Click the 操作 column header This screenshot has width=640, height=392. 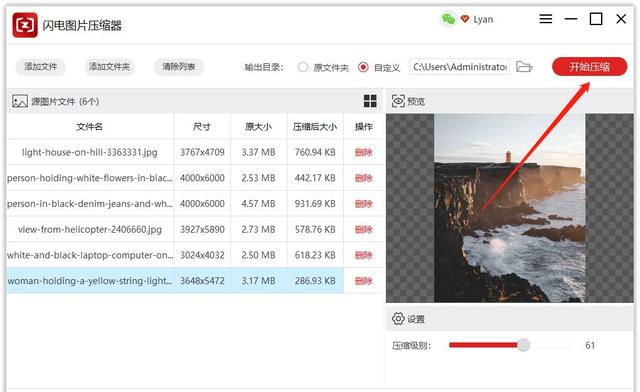pos(364,127)
